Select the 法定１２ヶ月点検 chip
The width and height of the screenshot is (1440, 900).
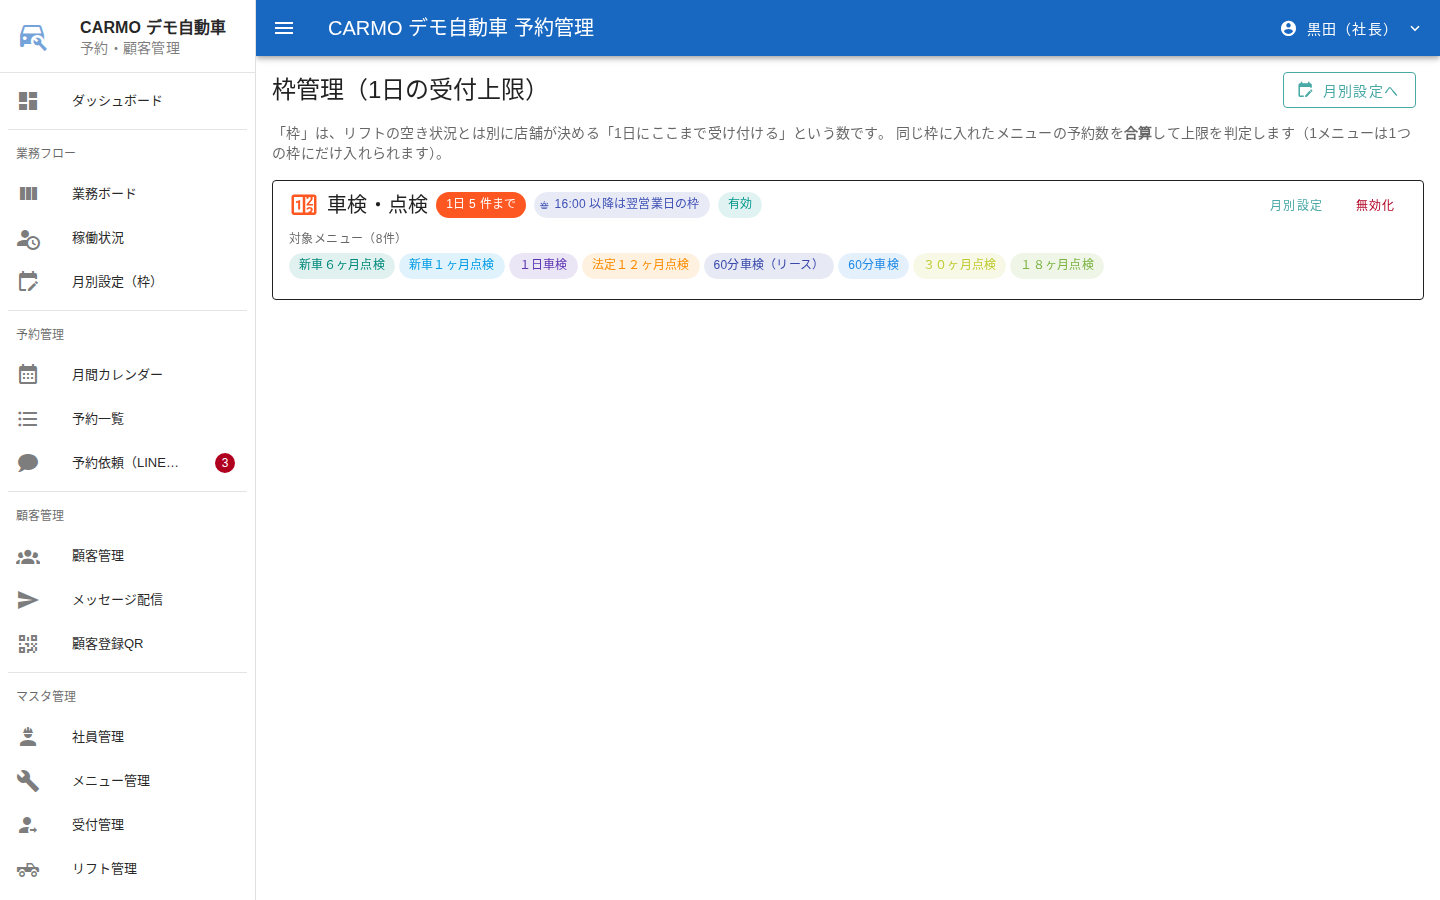tap(641, 265)
